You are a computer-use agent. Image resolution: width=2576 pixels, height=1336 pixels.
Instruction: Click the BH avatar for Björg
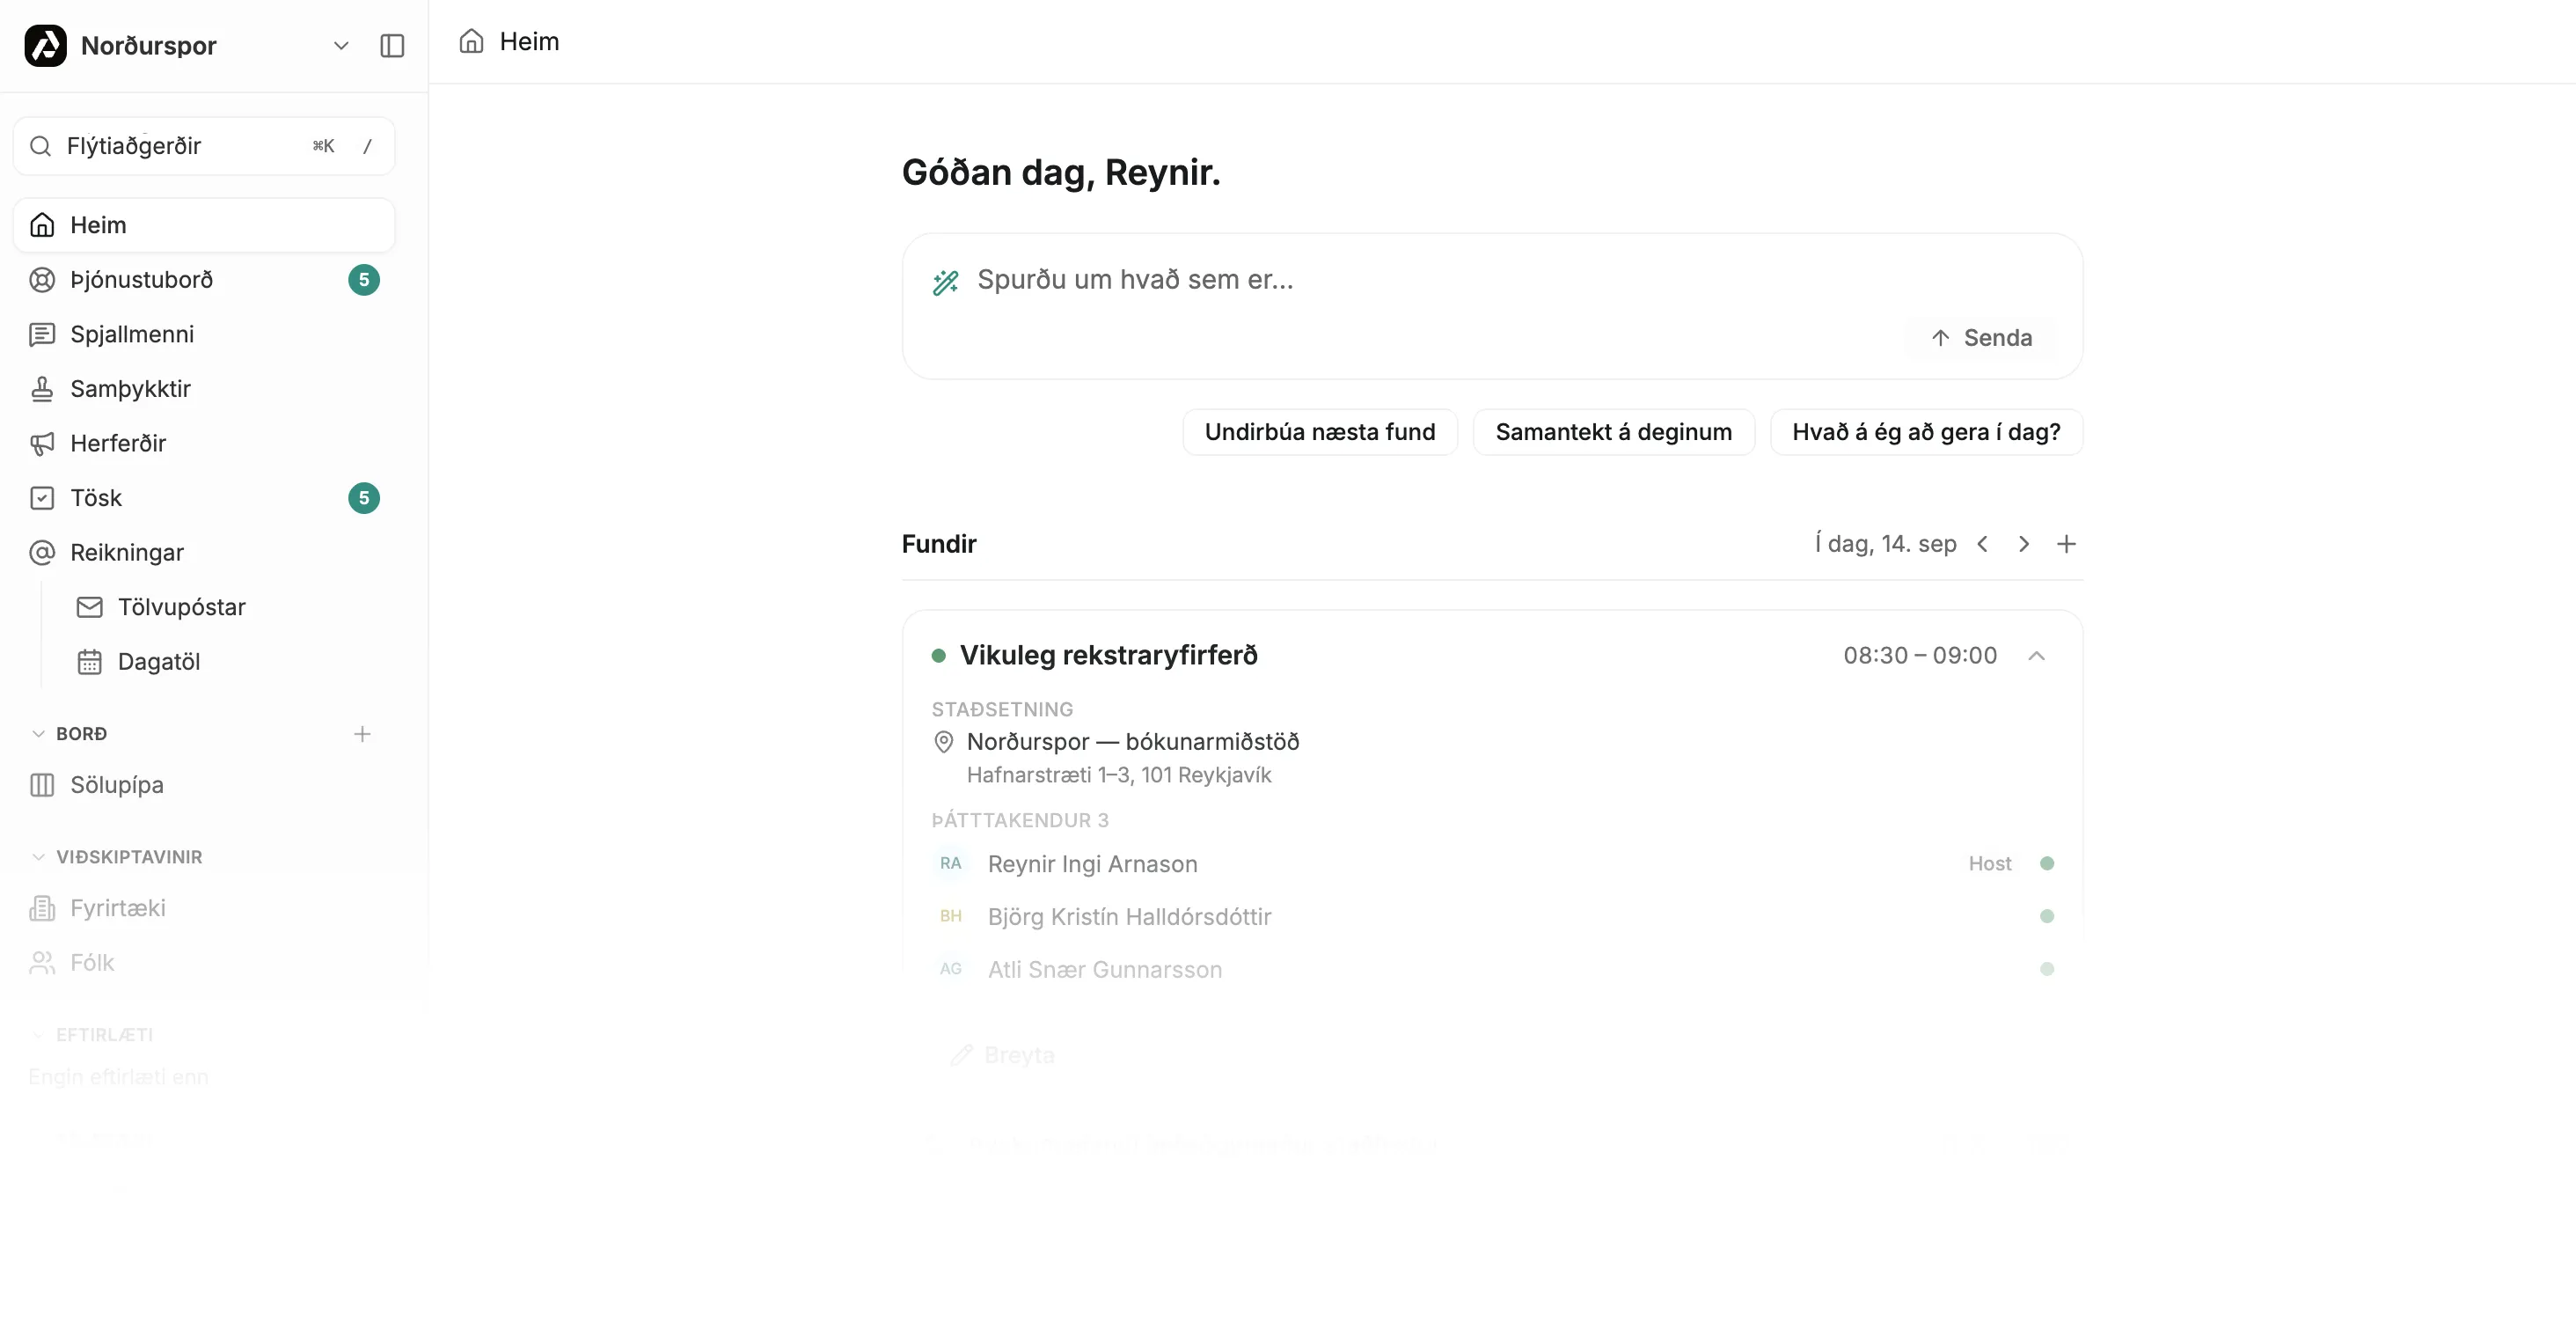(950, 917)
